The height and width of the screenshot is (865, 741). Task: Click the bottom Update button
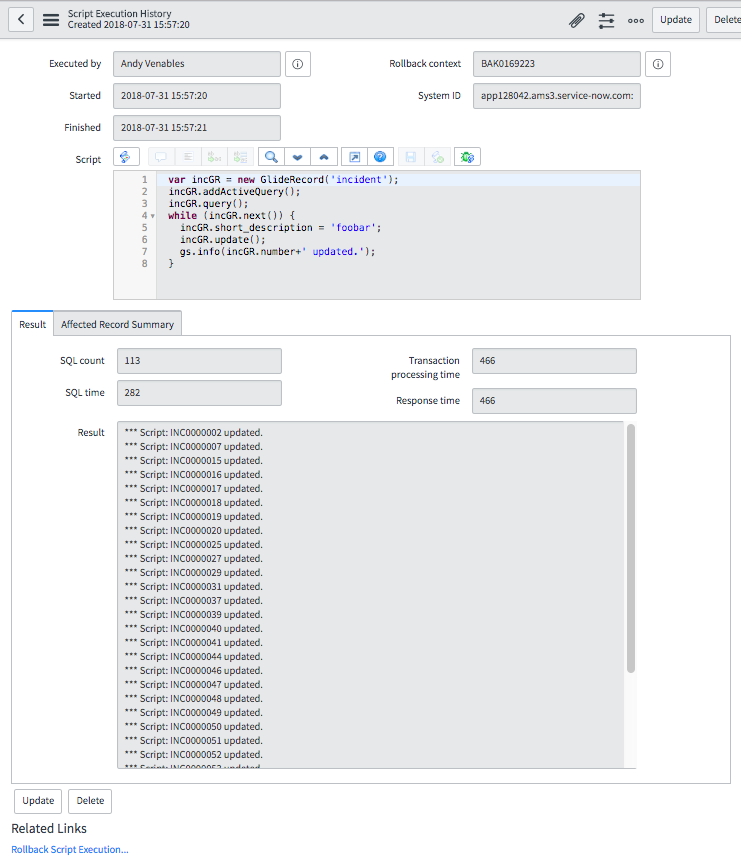point(38,801)
